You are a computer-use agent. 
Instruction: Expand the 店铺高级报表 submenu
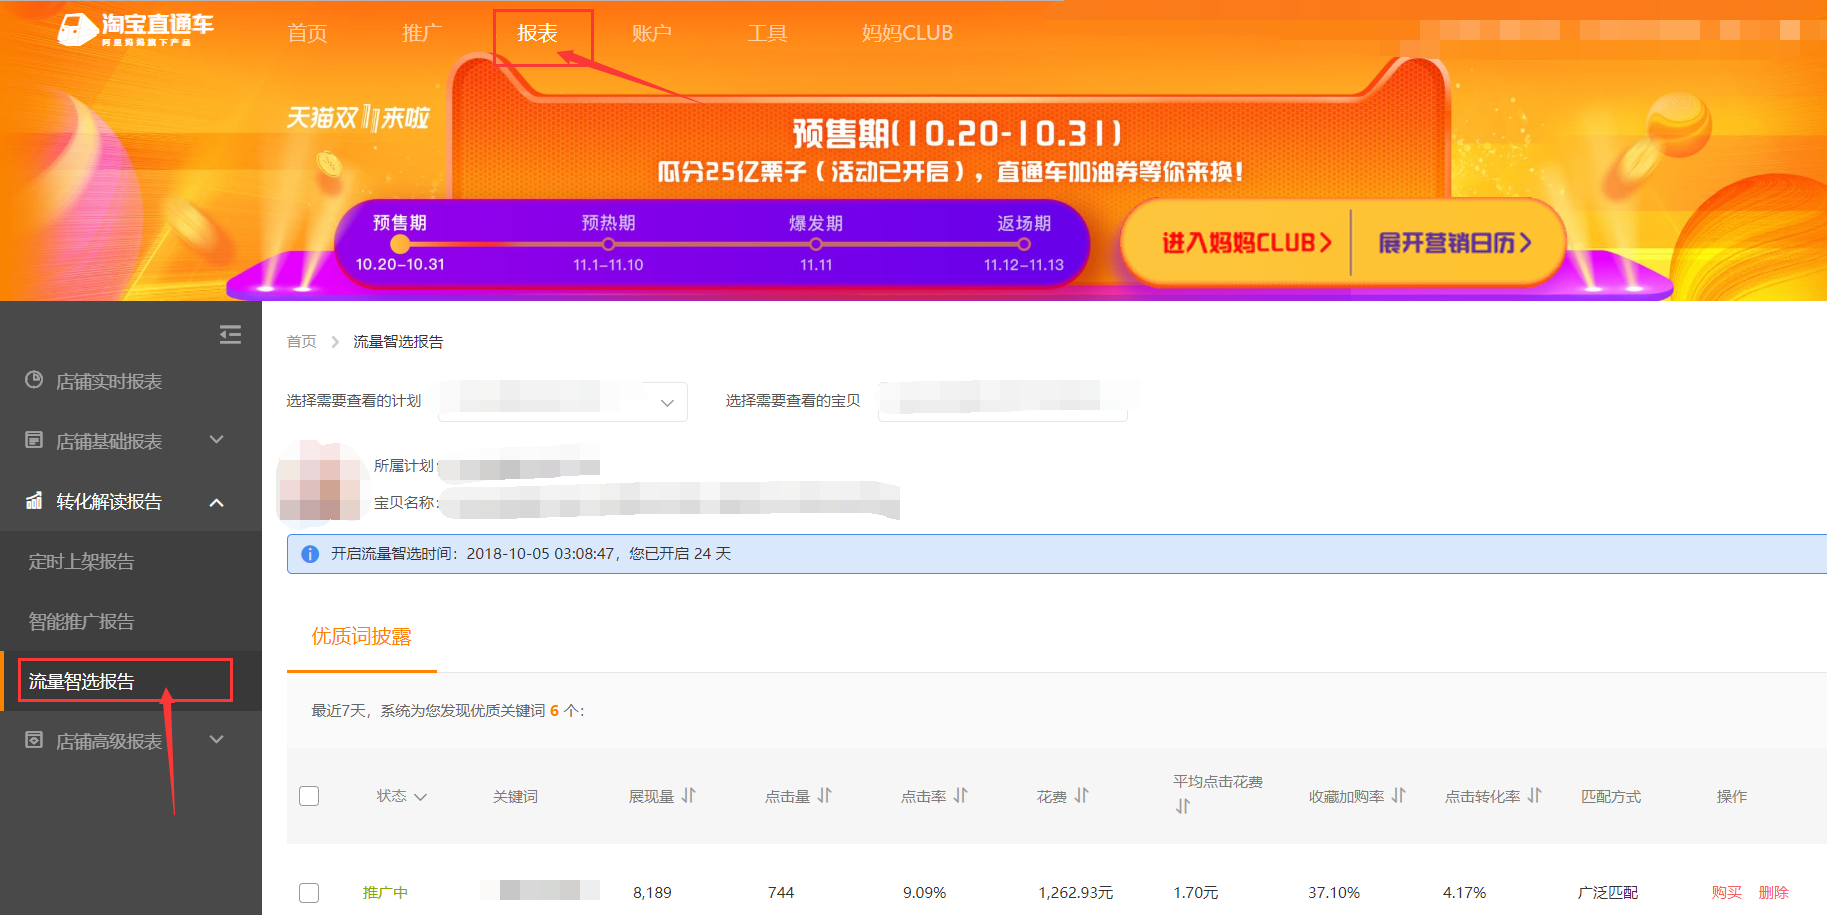point(217,740)
